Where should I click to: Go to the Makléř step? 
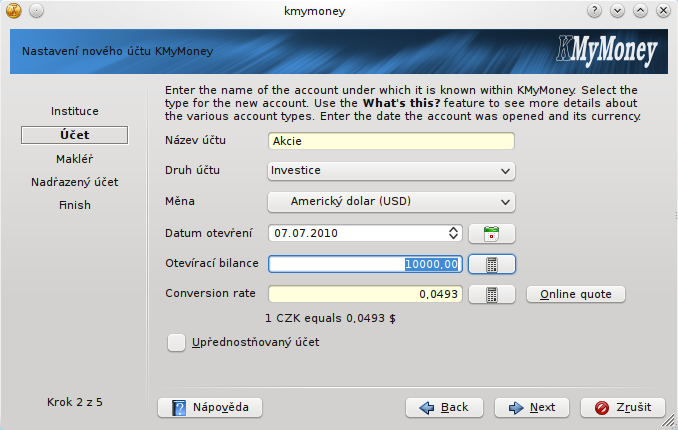tap(75, 159)
